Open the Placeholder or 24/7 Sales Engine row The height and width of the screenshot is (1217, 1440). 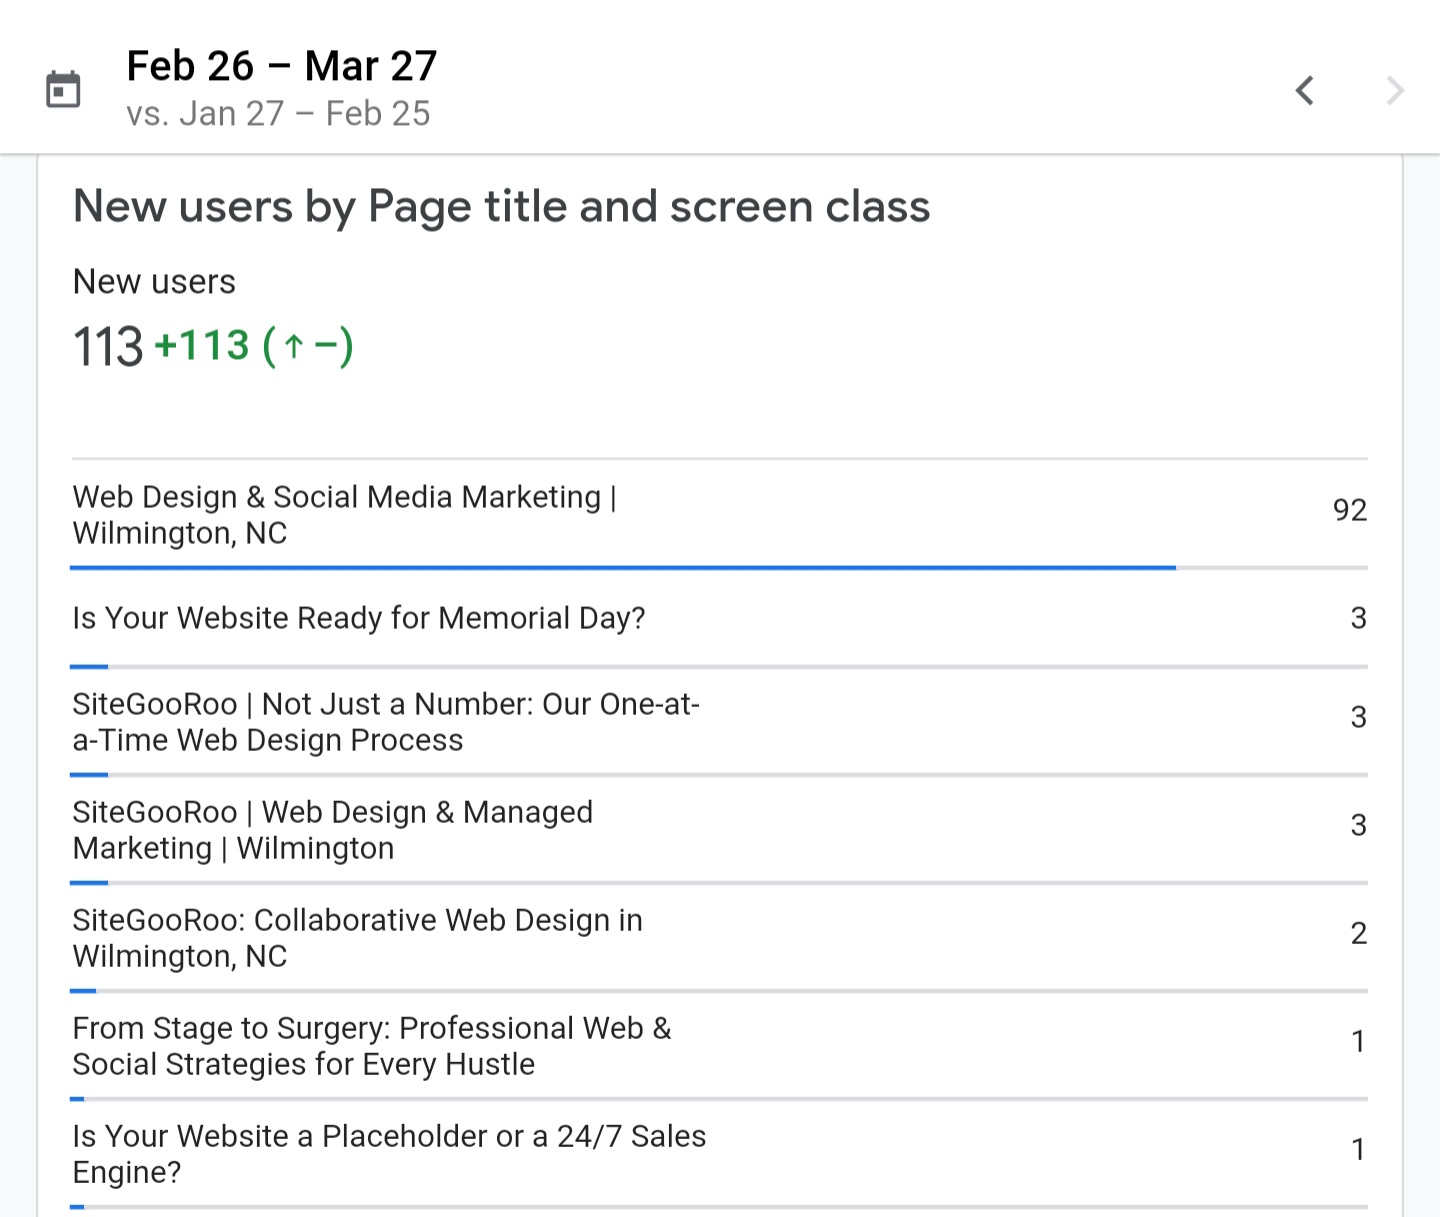coord(389,1154)
